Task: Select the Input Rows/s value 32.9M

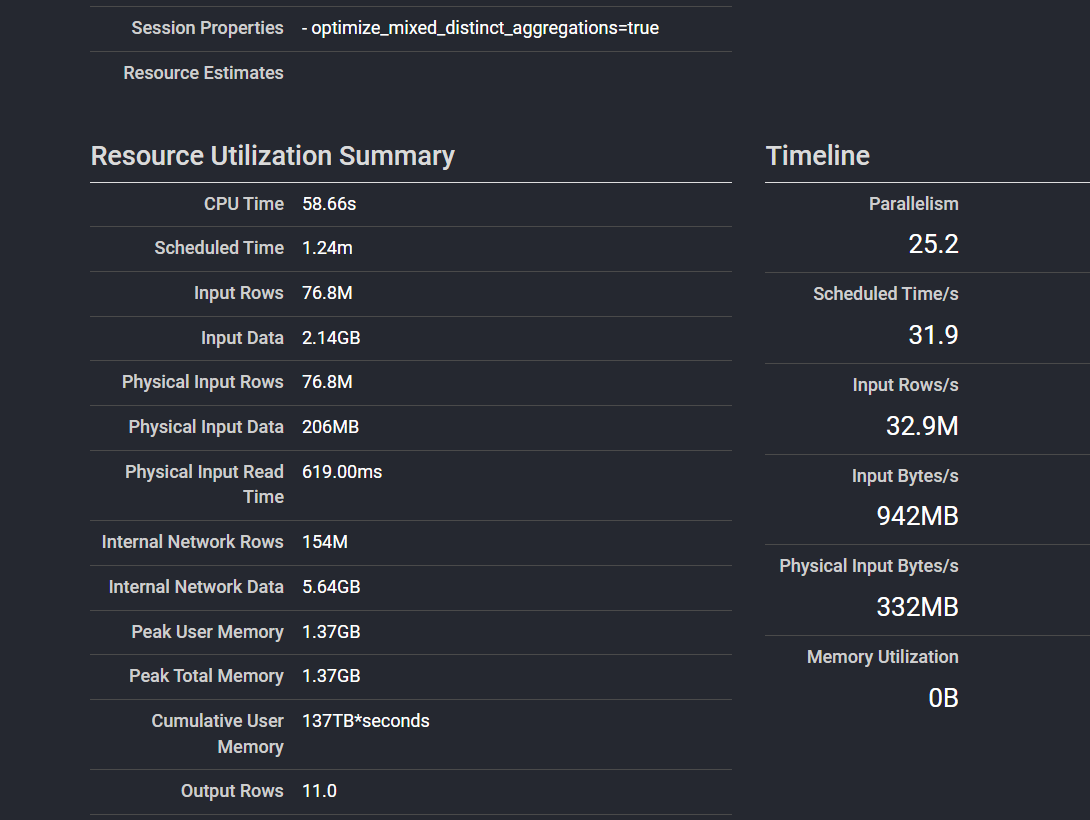Action: pyautogui.click(x=921, y=425)
